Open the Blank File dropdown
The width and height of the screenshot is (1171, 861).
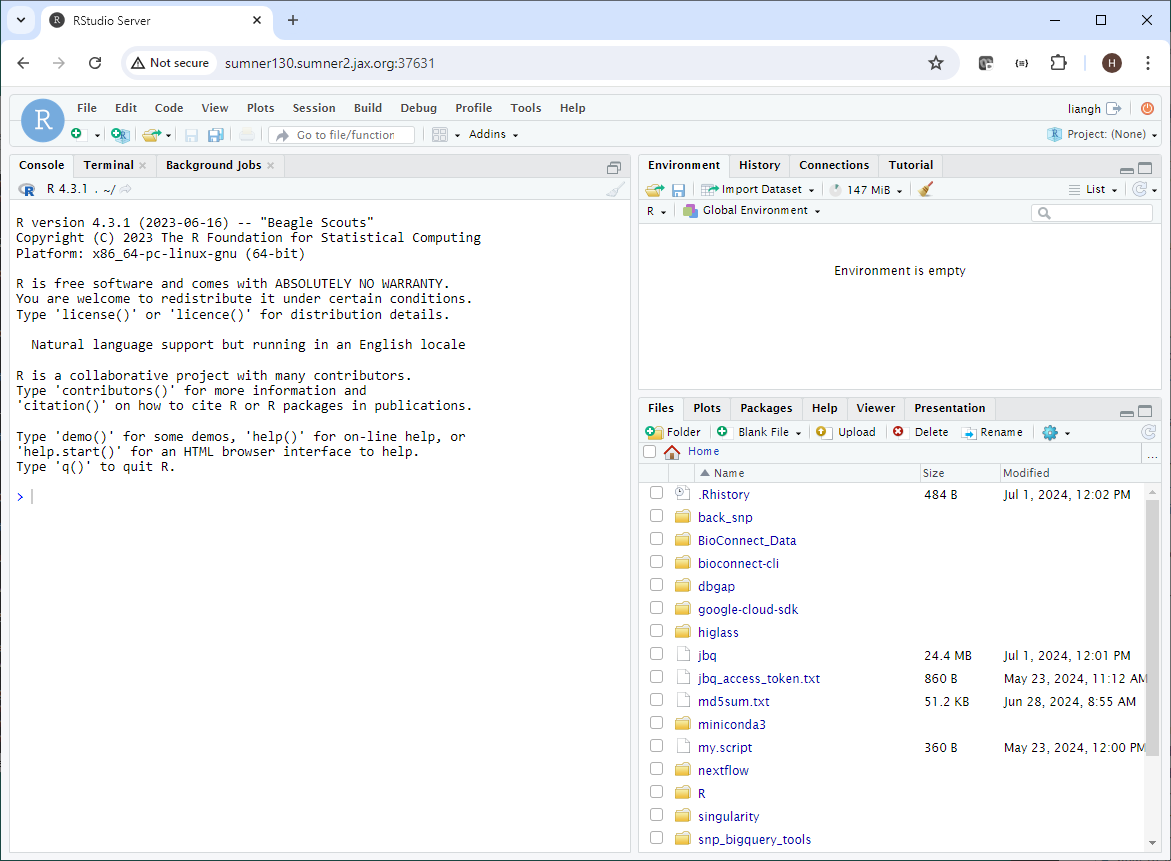click(x=762, y=431)
